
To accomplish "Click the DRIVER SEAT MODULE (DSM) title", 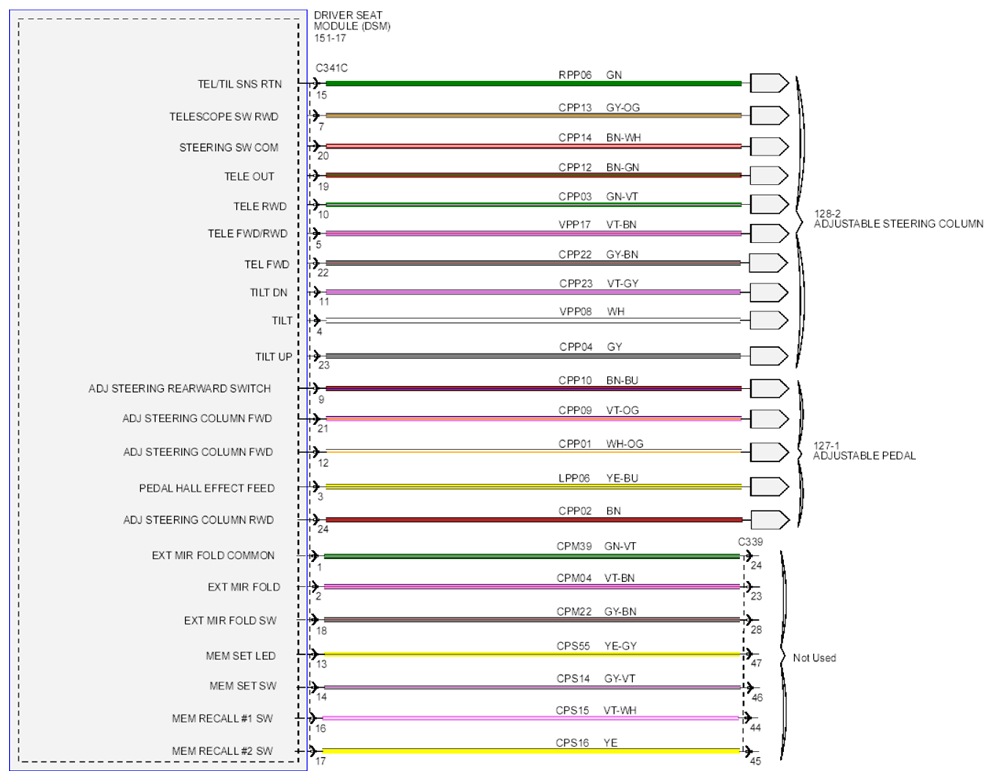I will 352,21.
